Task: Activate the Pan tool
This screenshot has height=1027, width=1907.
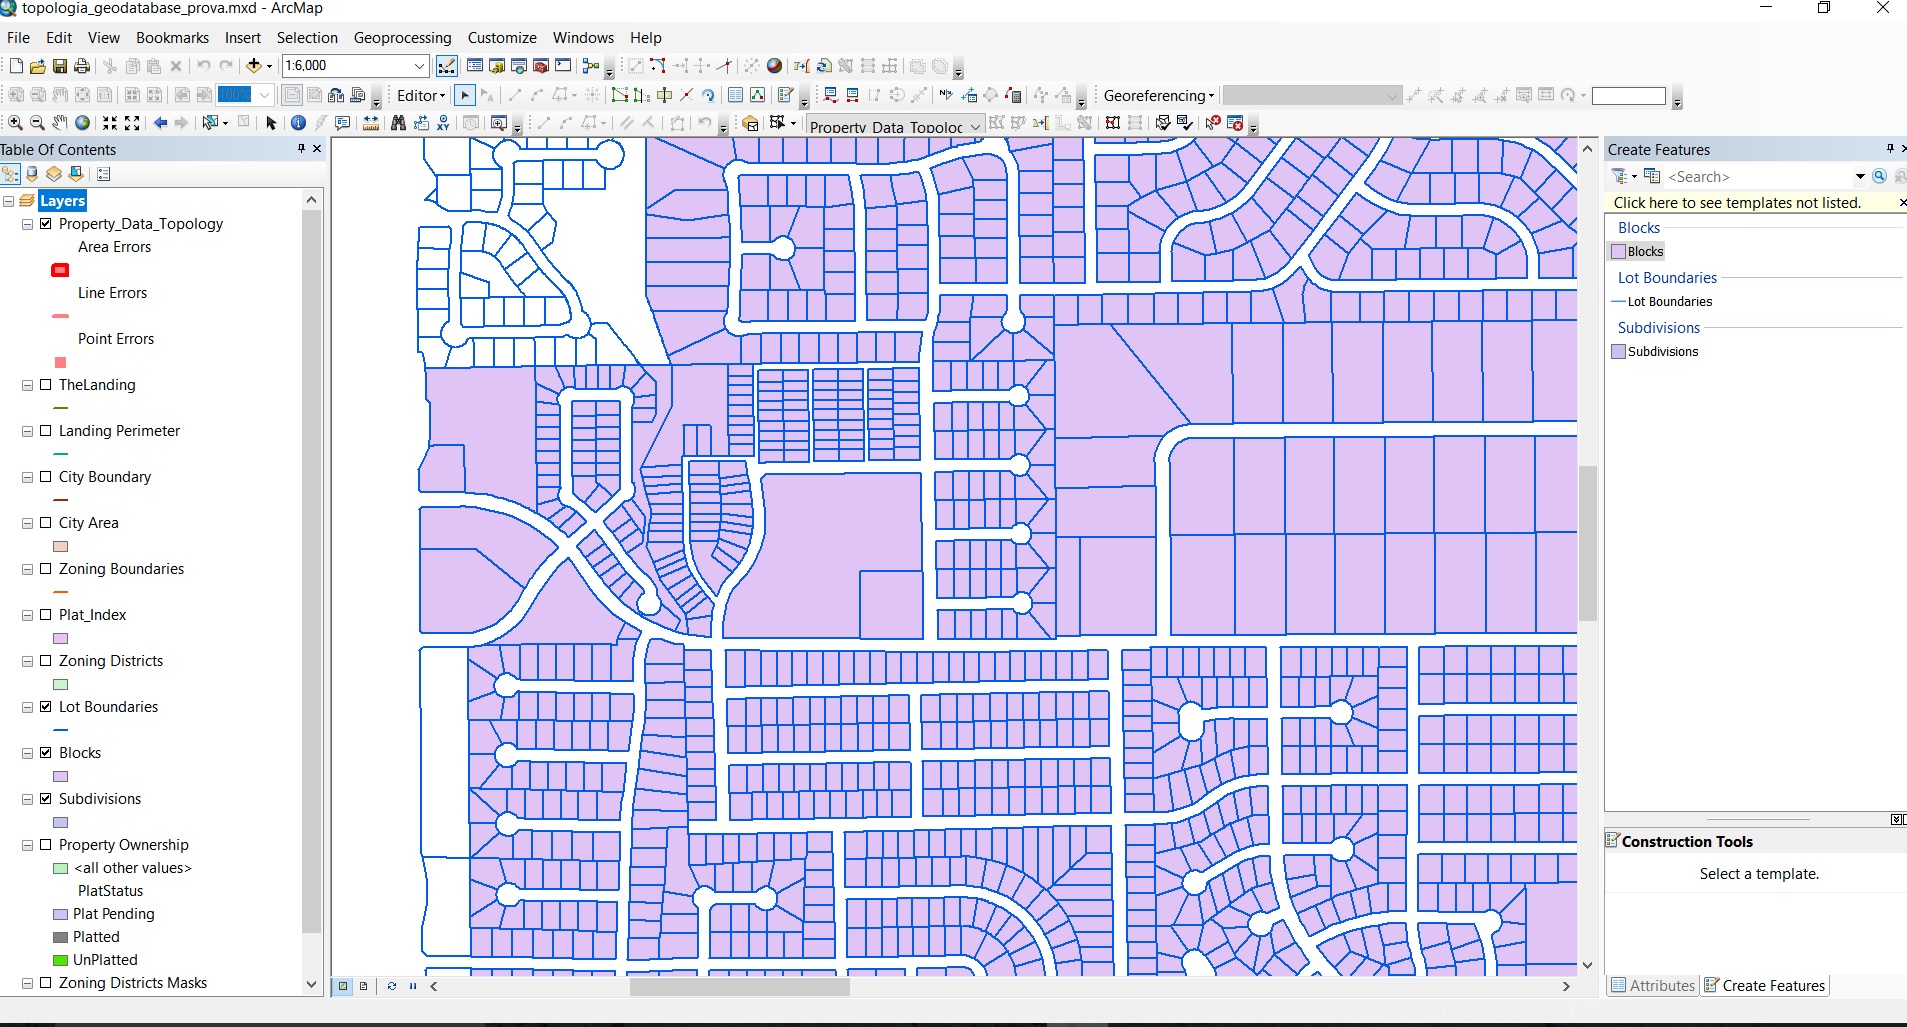Action: [58, 123]
